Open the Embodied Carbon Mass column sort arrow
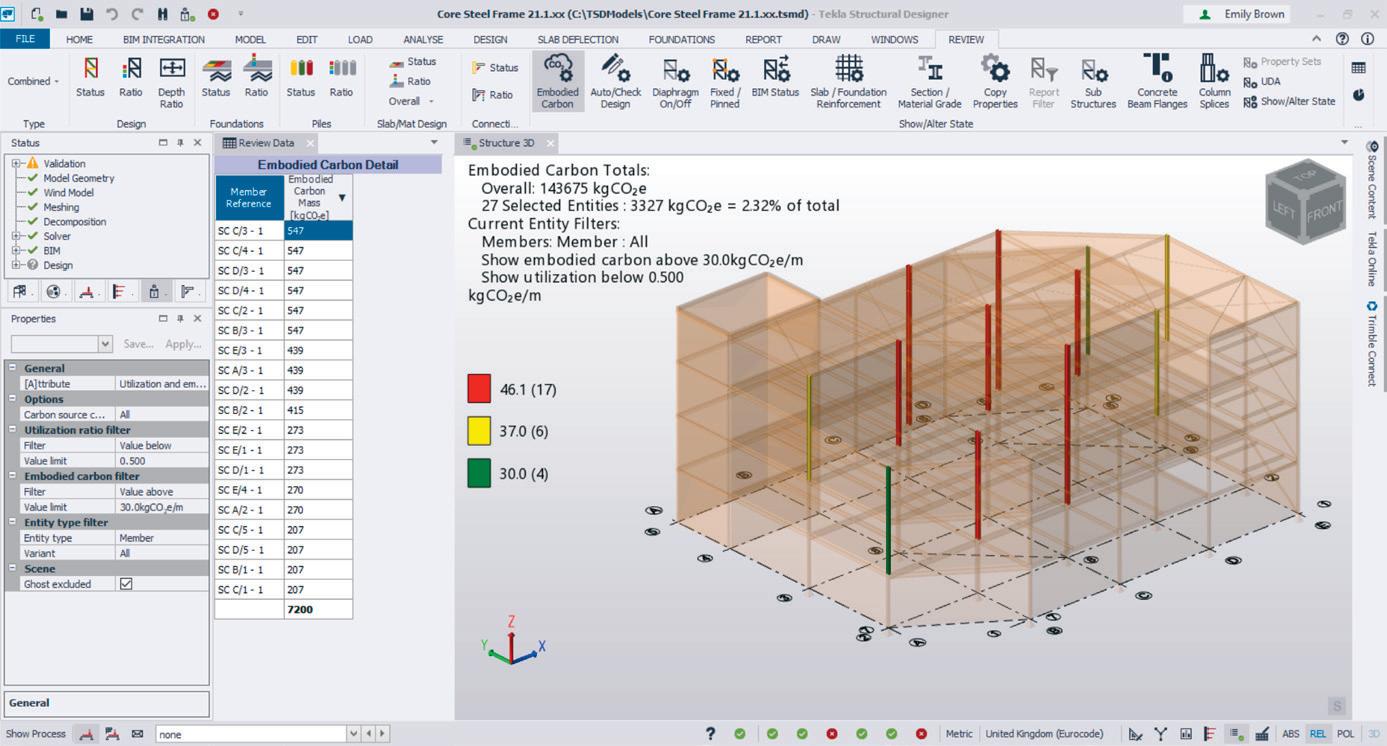 pos(342,198)
